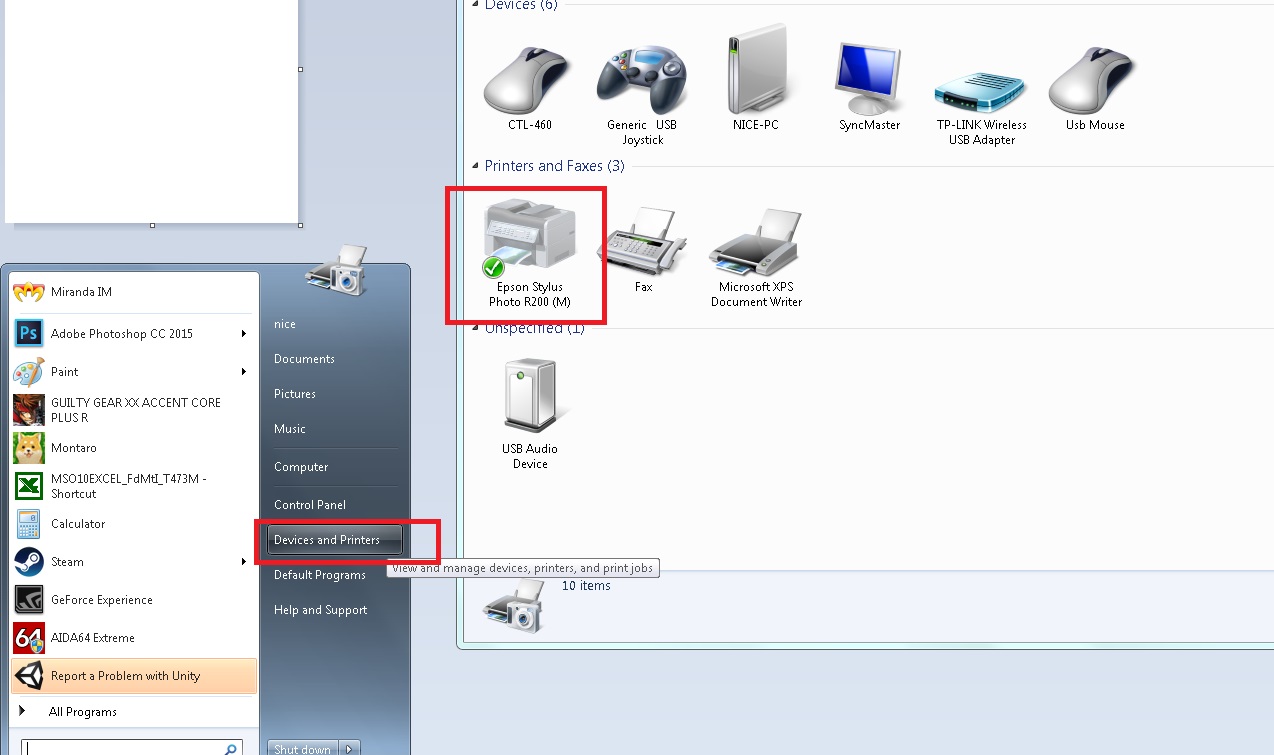Open Control Panel from Start menu
The height and width of the screenshot is (755, 1274).
310,505
